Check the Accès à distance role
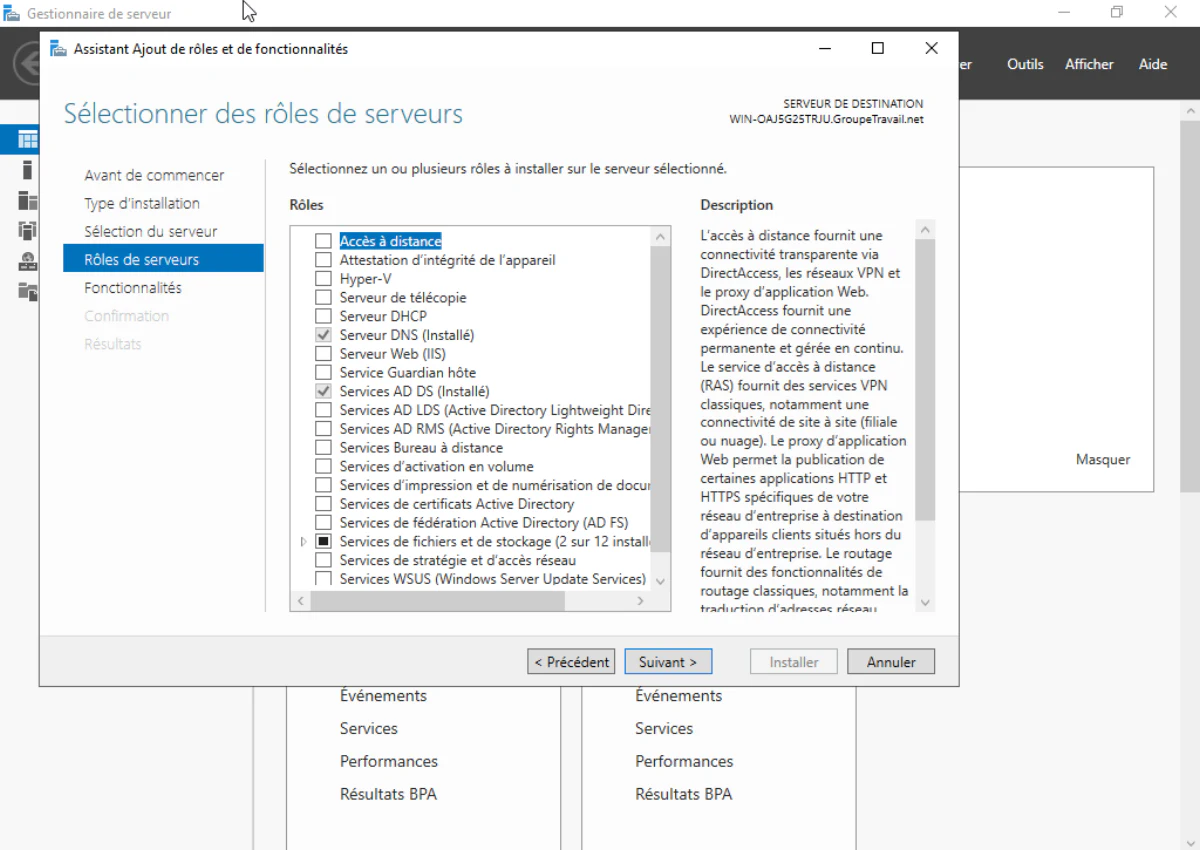1200x850 pixels. 323,241
